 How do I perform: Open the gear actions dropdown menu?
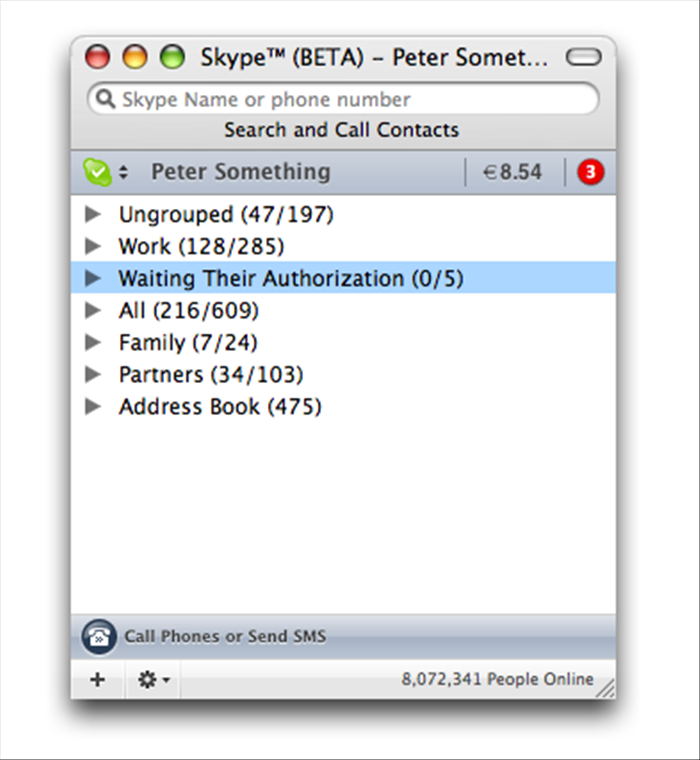[153, 680]
